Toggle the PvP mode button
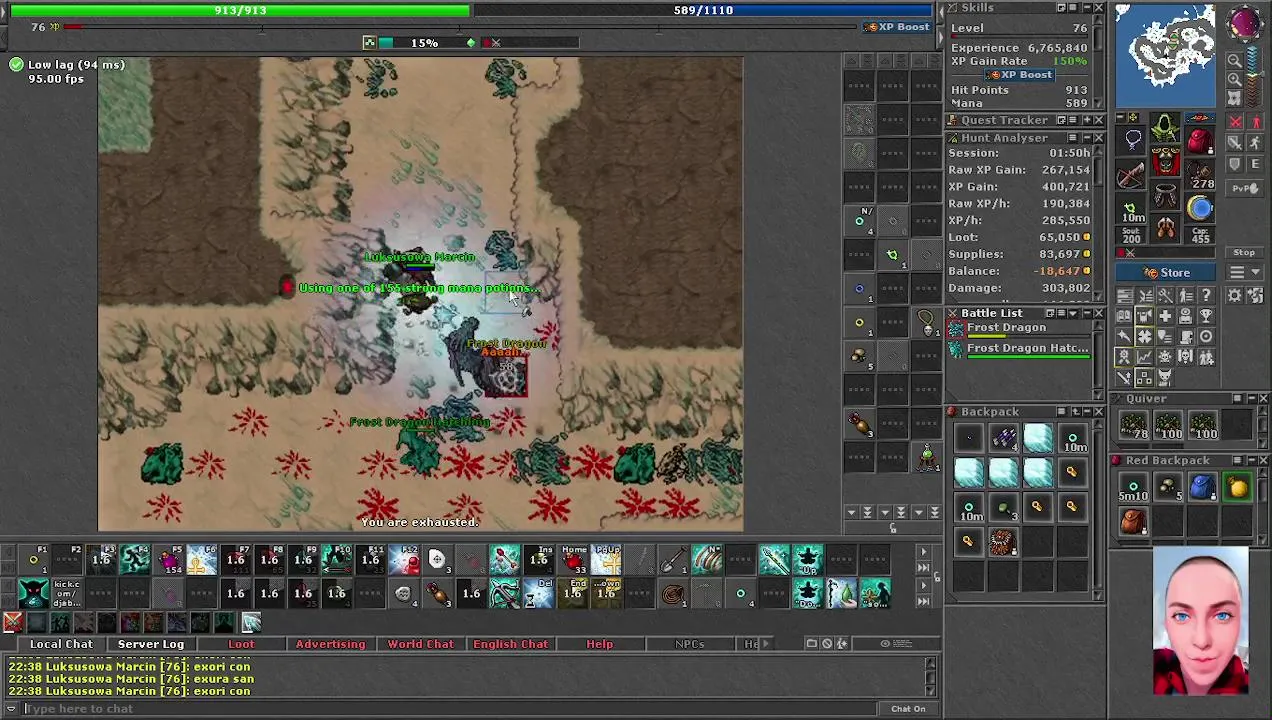This screenshot has width=1272, height=720. click(1244, 188)
